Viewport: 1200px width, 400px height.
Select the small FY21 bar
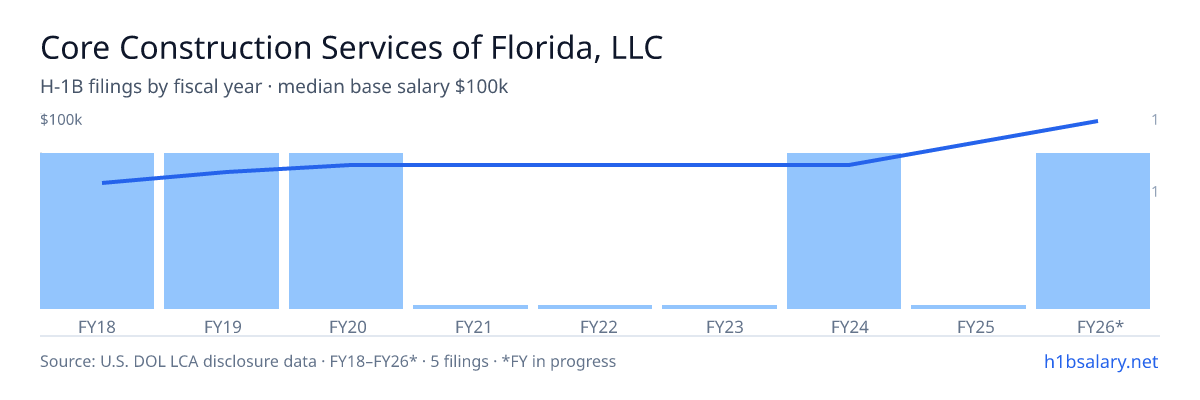(x=470, y=307)
